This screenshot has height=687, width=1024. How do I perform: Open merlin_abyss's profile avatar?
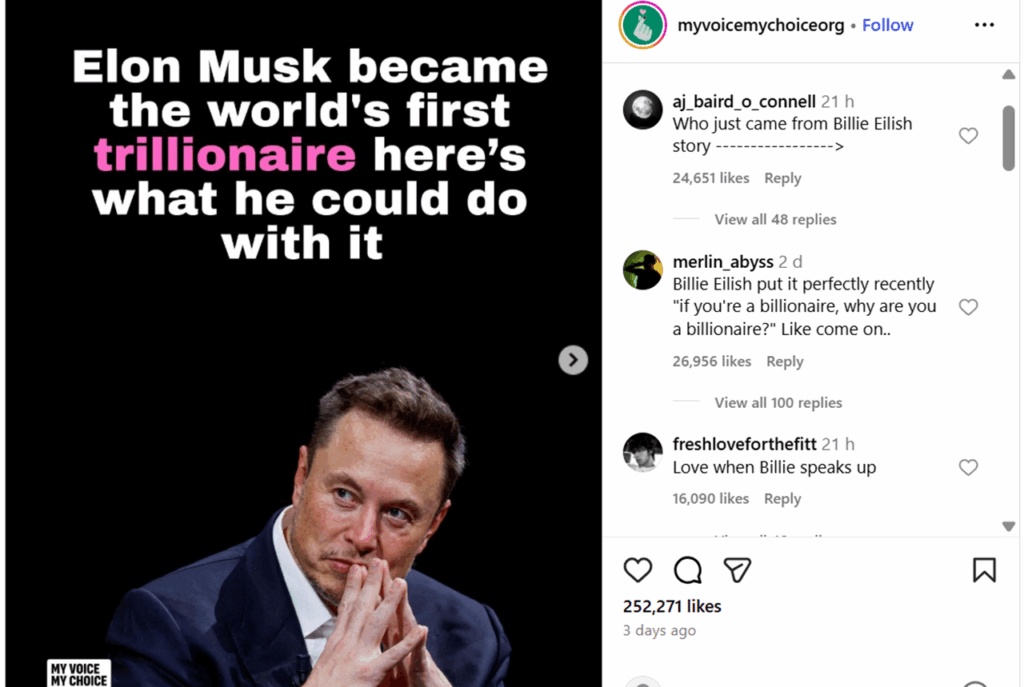point(643,270)
